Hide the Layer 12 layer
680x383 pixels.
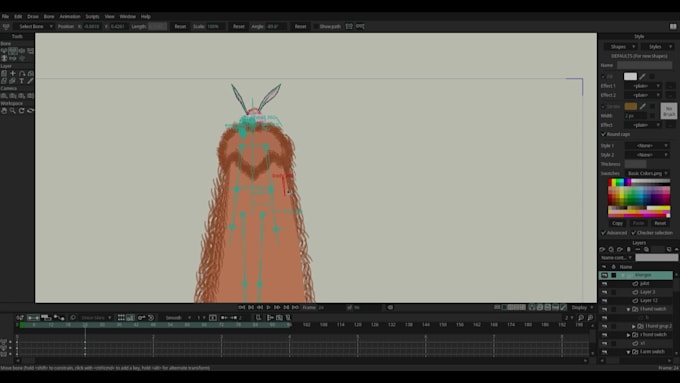click(x=604, y=300)
